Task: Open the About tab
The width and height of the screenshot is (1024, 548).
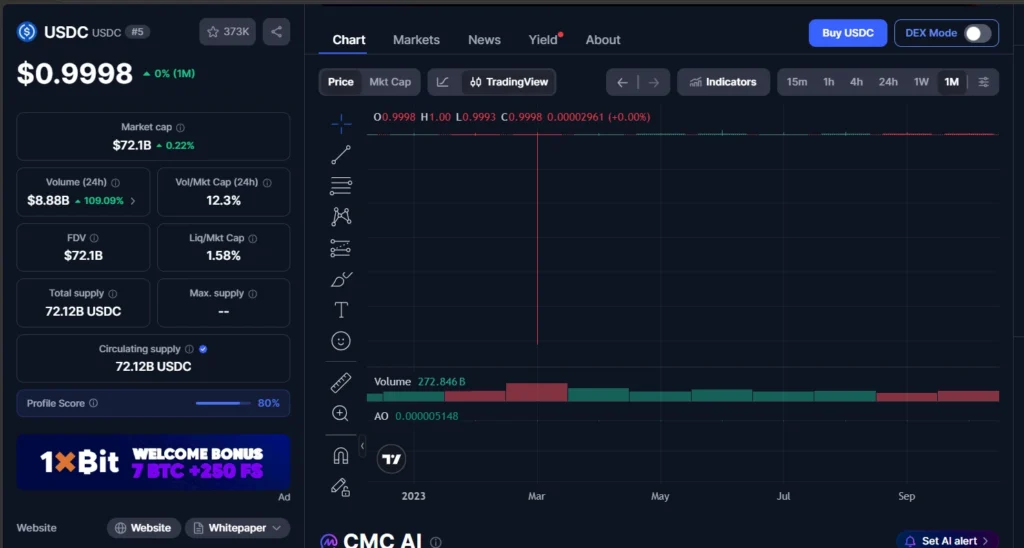Action: [603, 40]
